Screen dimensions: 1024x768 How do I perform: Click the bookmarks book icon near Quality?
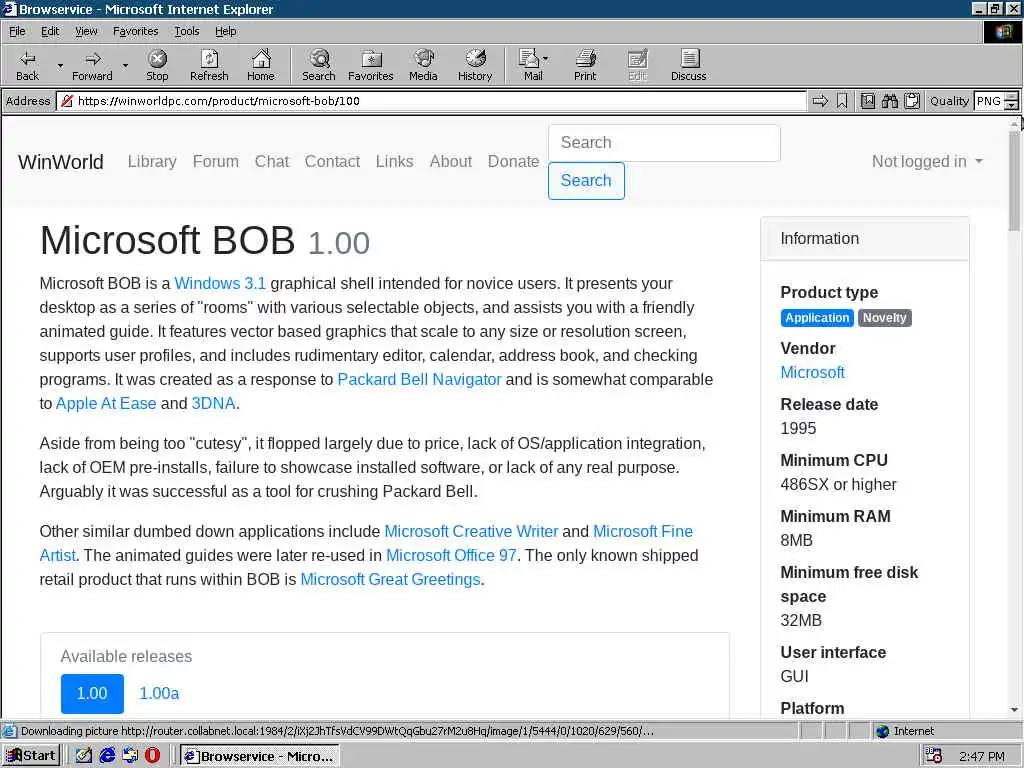click(867, 101)
